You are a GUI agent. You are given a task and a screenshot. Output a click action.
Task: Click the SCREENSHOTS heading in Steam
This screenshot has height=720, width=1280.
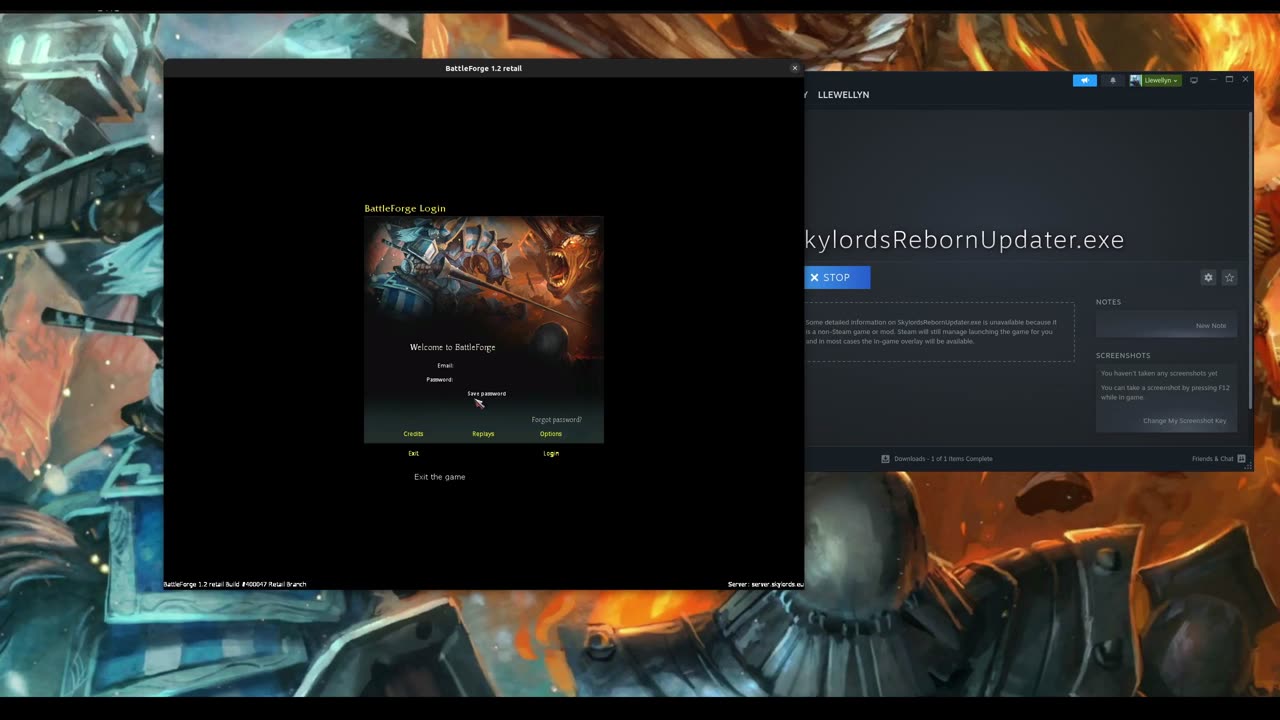pyautogui.click(x=1123, y=356)
